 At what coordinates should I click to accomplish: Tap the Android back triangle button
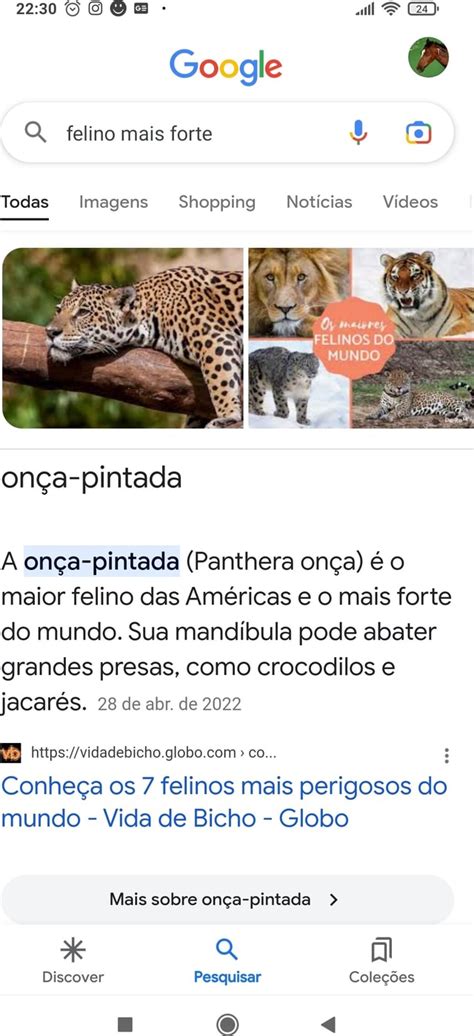(329, 1024)
